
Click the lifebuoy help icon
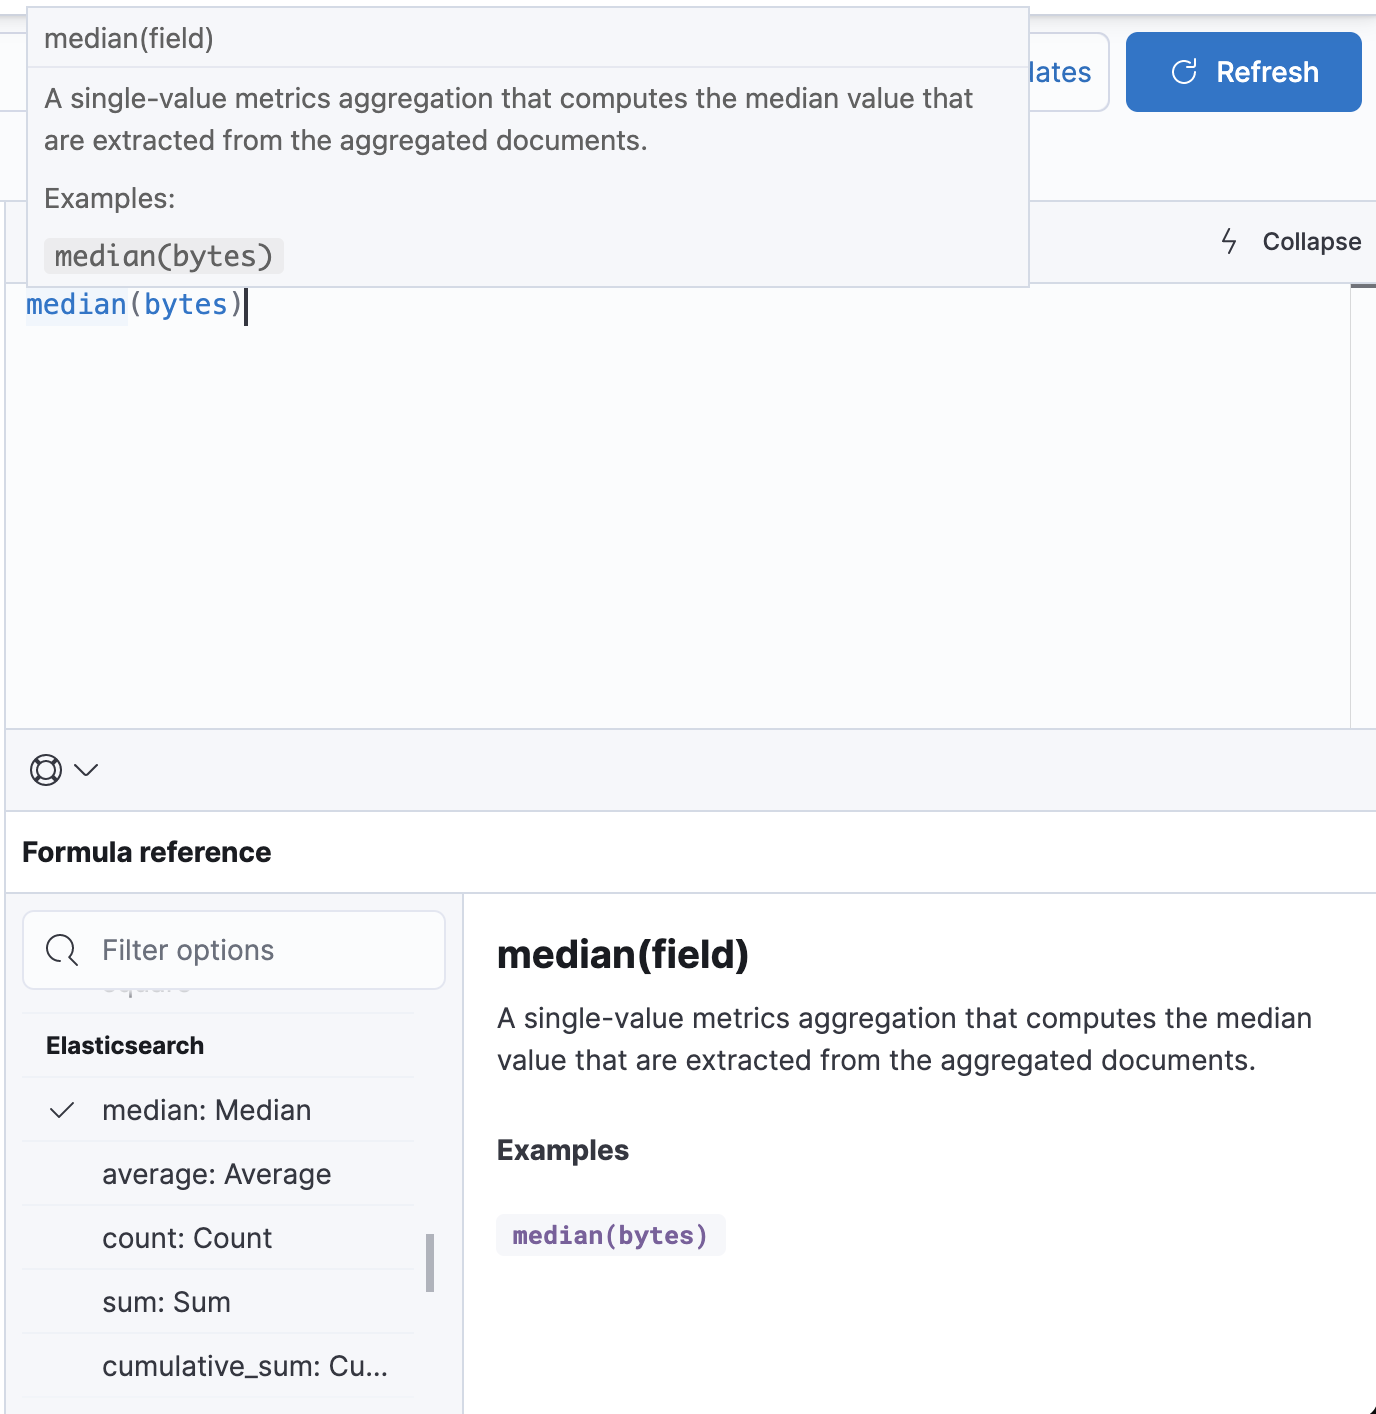point(46,770)
